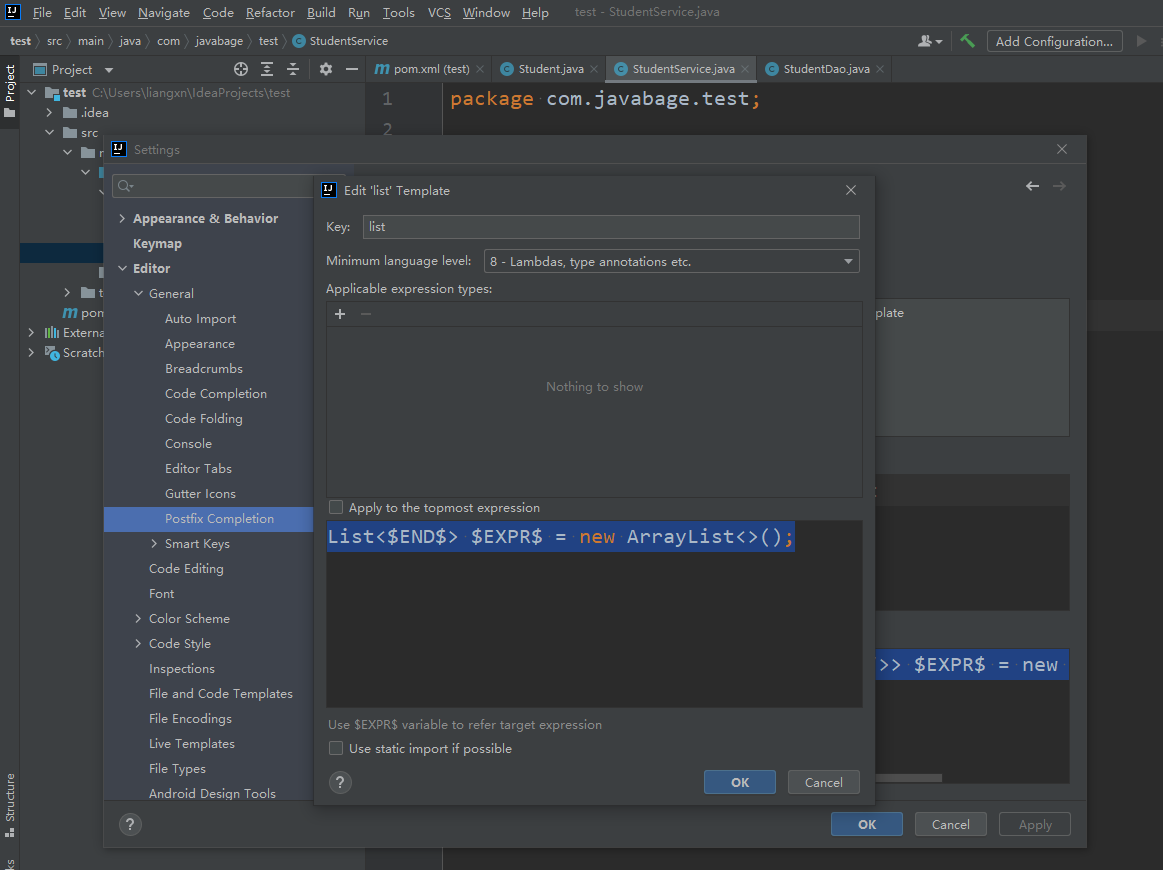Close the Settings dialog window
Viewport: 1163px width, 870px height.
coord(1062,149)
